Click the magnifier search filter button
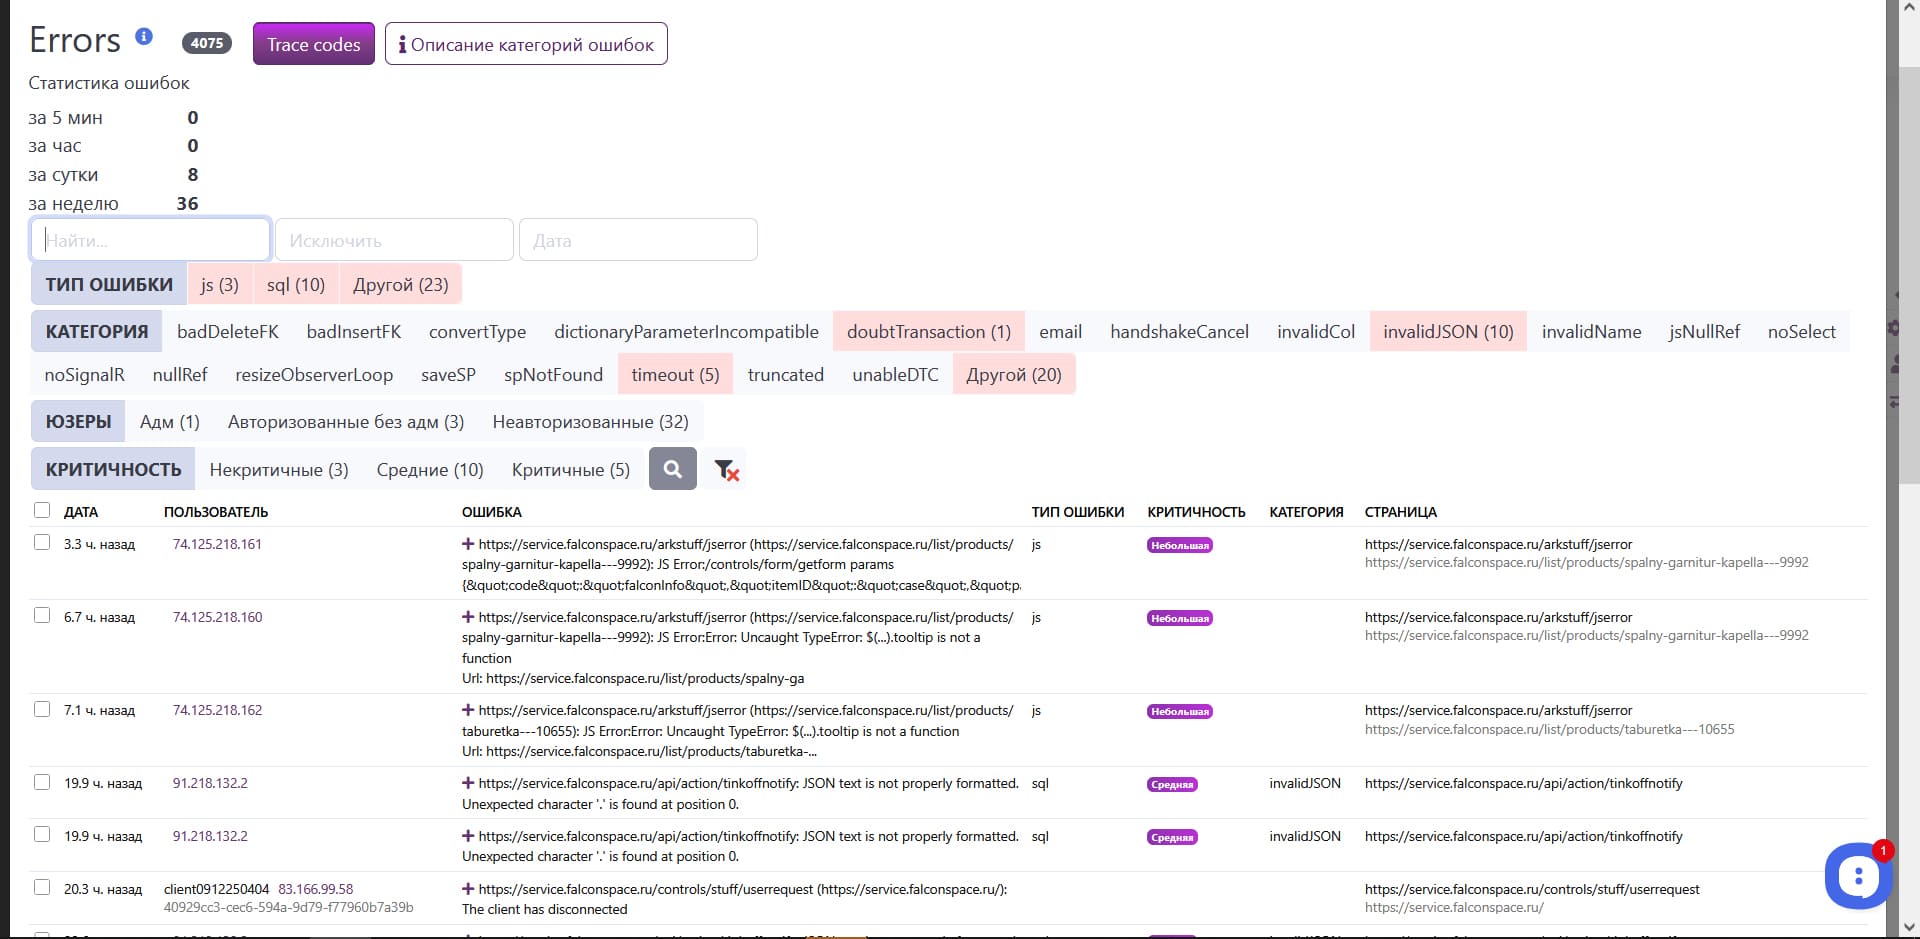Image resolution: width=1920 pixels, height=939 pixels. tap(672, 469)
